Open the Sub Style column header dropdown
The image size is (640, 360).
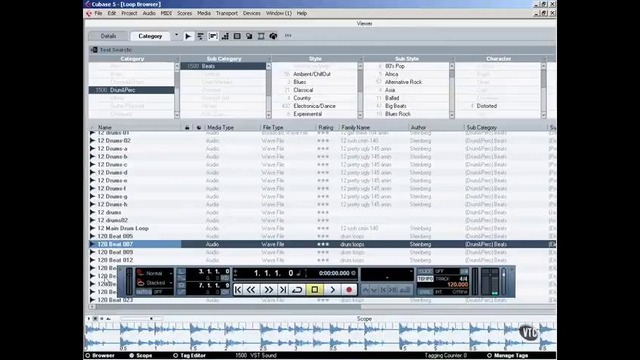coord(452,59)
